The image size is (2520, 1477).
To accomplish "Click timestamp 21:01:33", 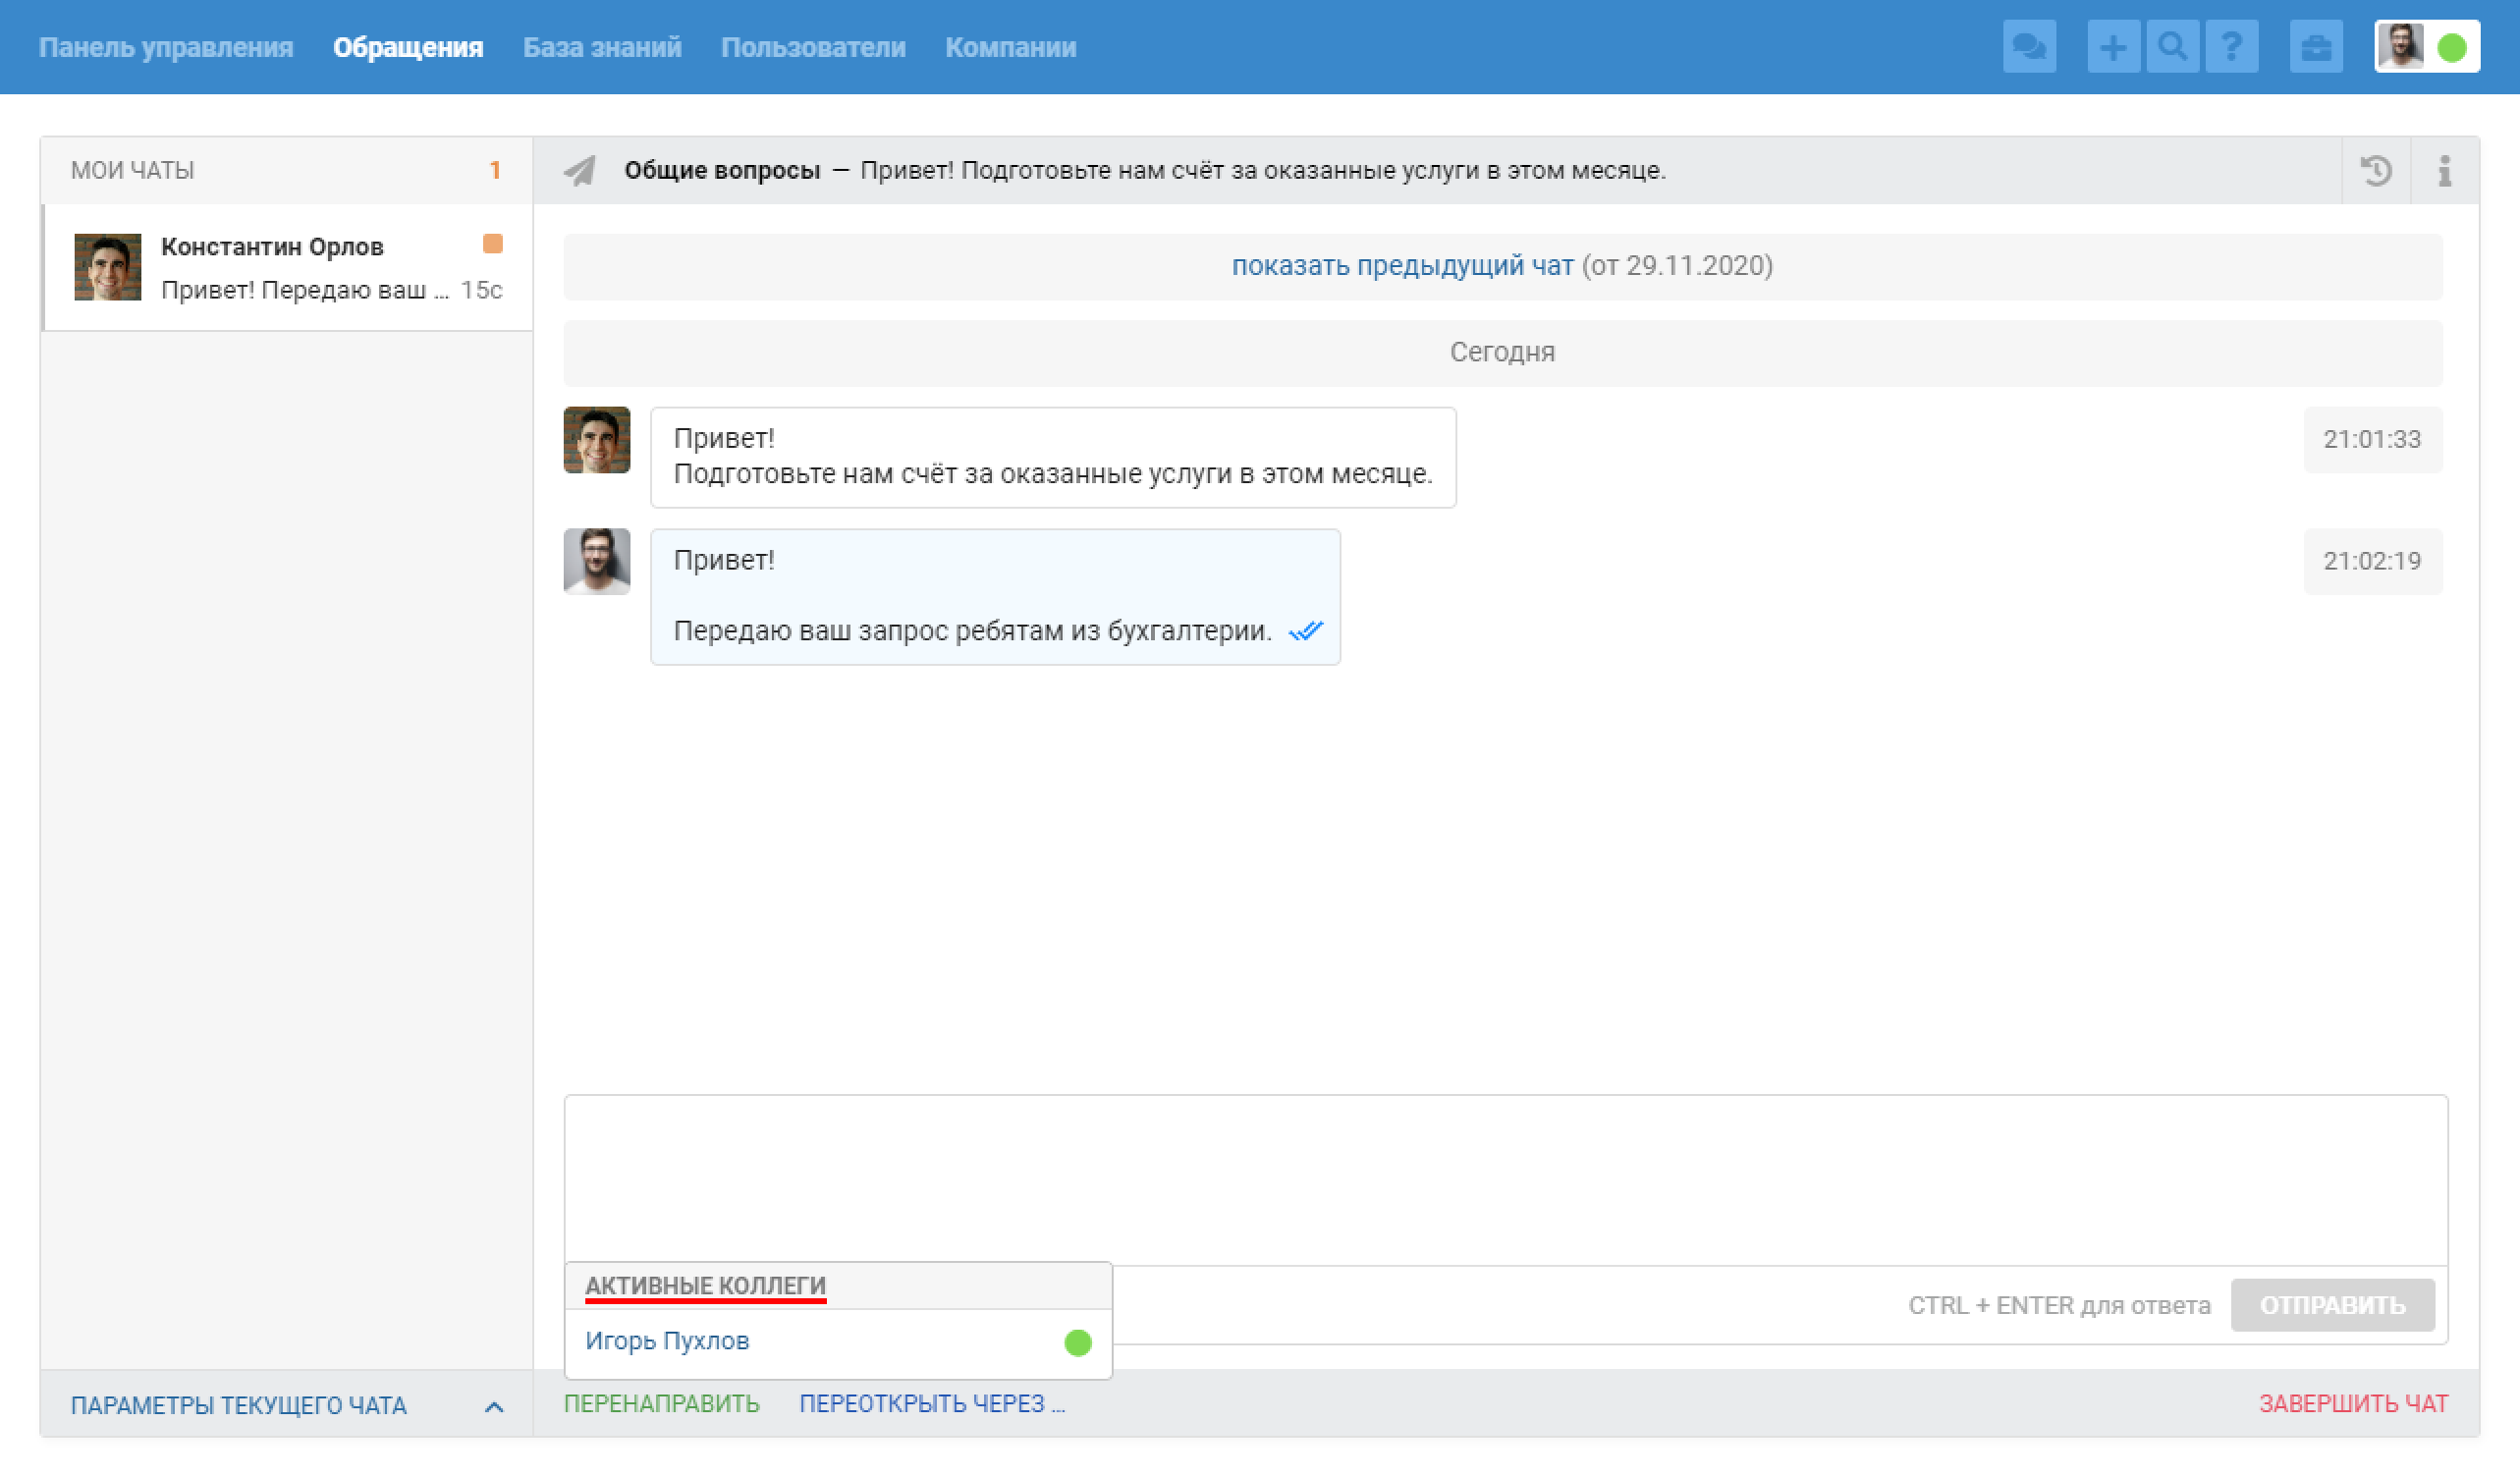I will coord(2372,440).
